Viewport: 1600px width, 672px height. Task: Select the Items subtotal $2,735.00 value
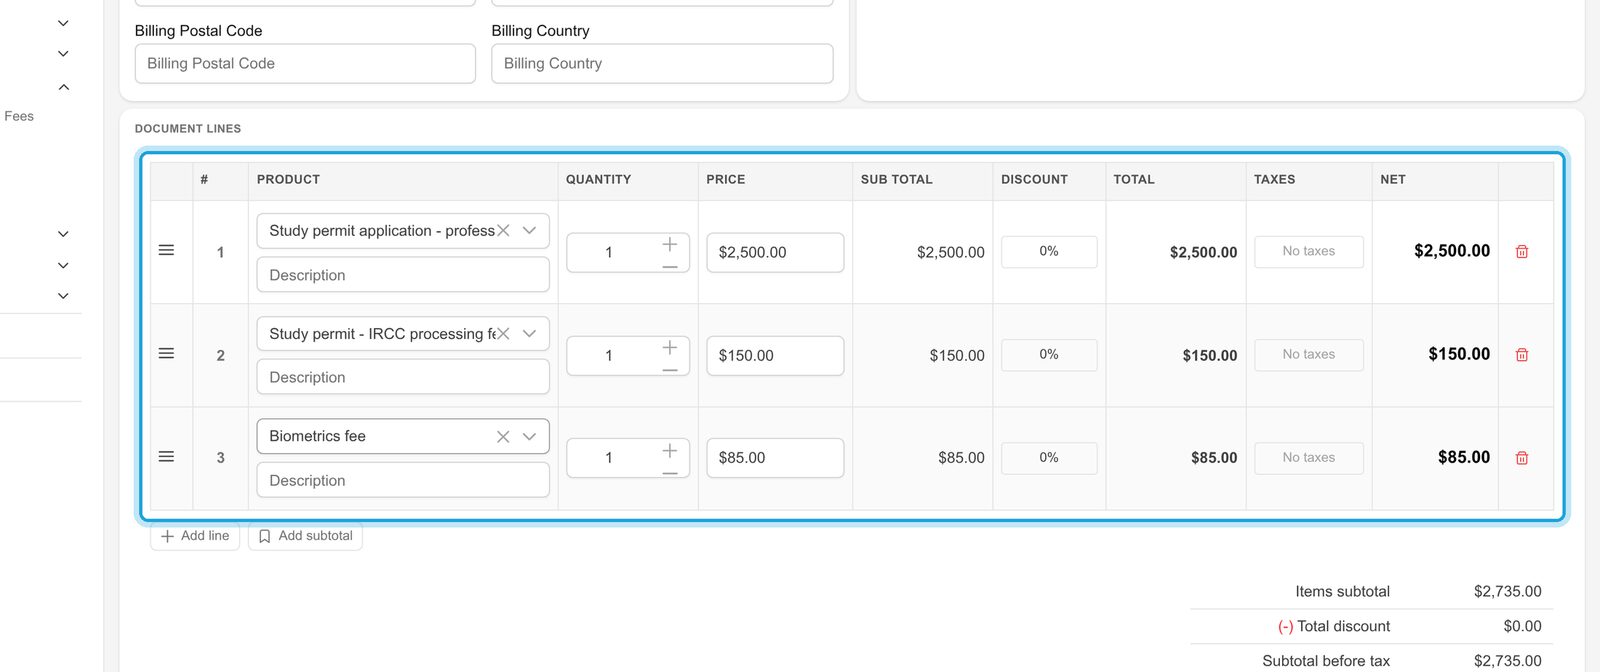click(x=1507, y=592)
